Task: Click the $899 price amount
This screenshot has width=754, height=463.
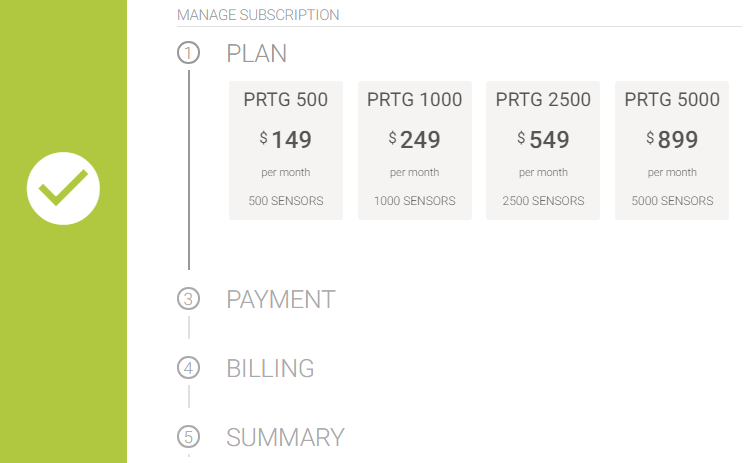Action: pyautogui.click(x=672, y=140)
